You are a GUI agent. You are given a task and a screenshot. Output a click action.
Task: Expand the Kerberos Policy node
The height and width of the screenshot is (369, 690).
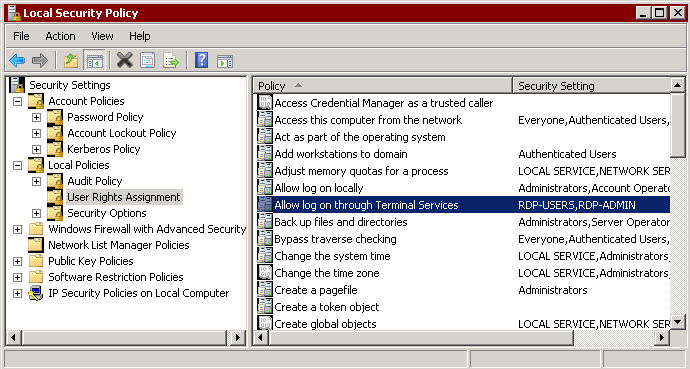(37, 149)
